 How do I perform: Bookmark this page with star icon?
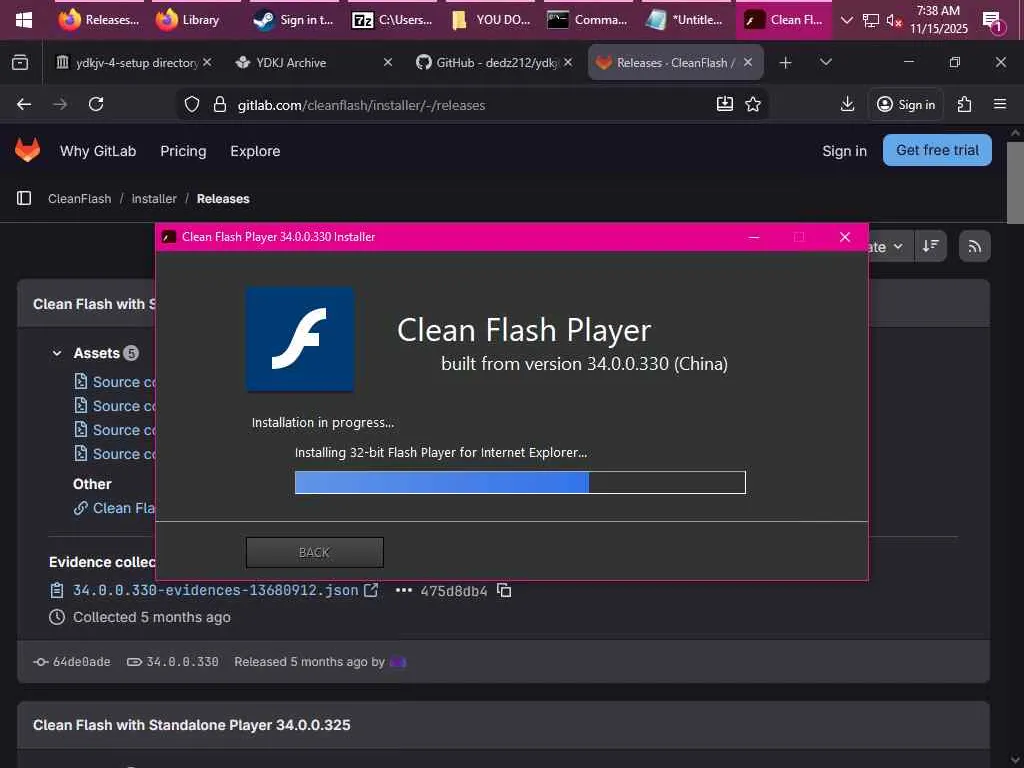[x=753, y=104]
